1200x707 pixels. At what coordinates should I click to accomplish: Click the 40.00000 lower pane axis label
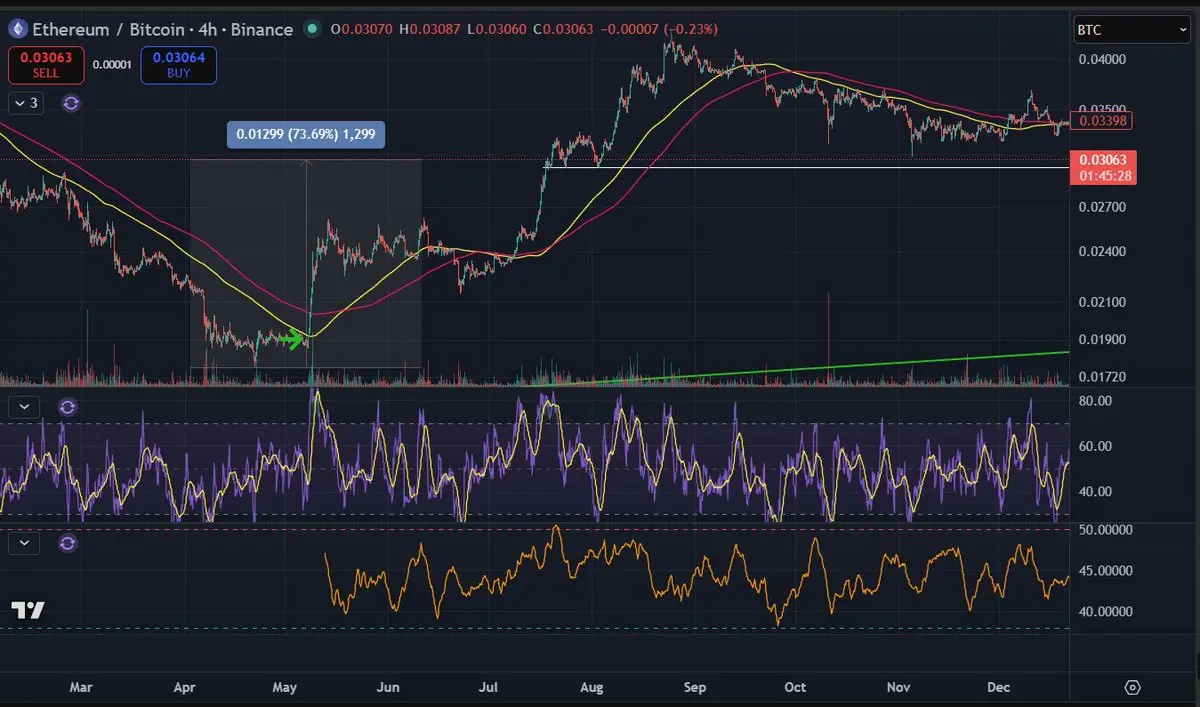coord(1104,611)
